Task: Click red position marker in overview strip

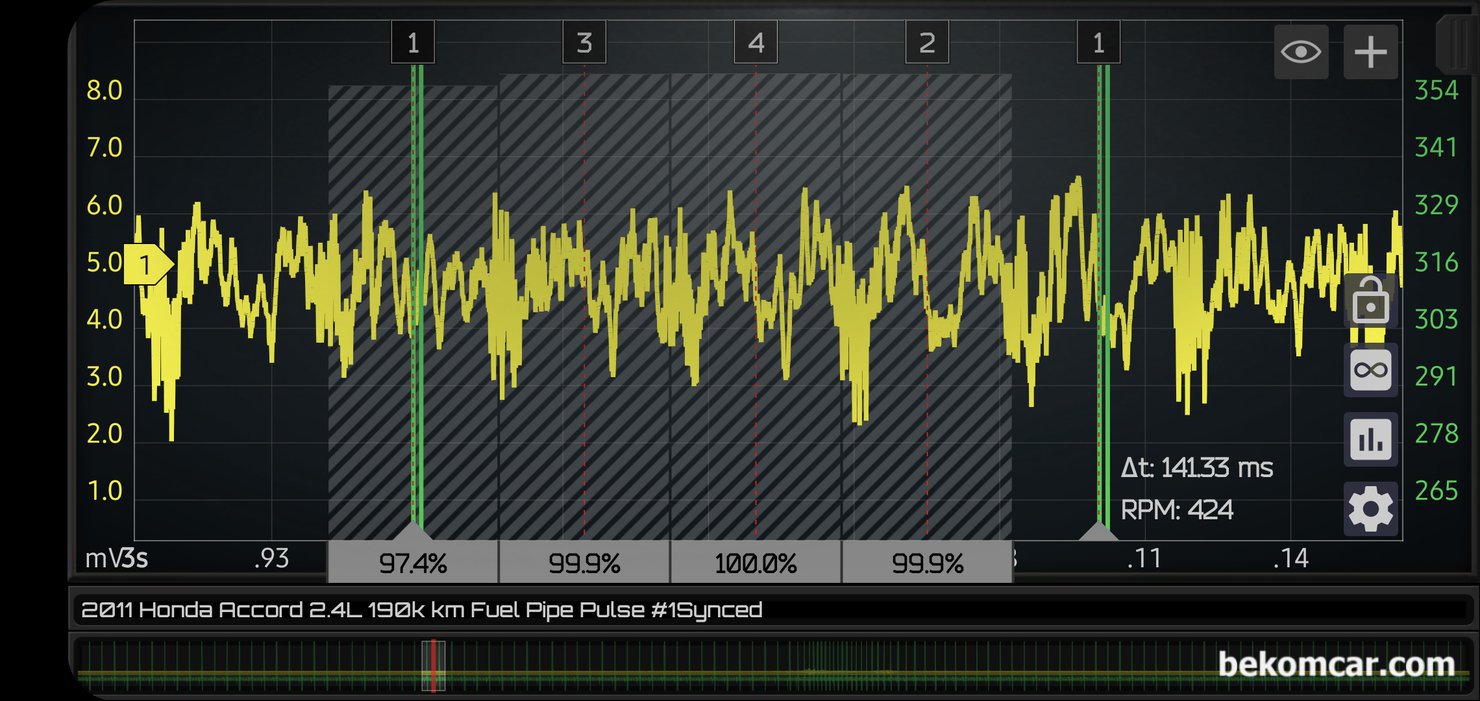Action: click(433, 666)
